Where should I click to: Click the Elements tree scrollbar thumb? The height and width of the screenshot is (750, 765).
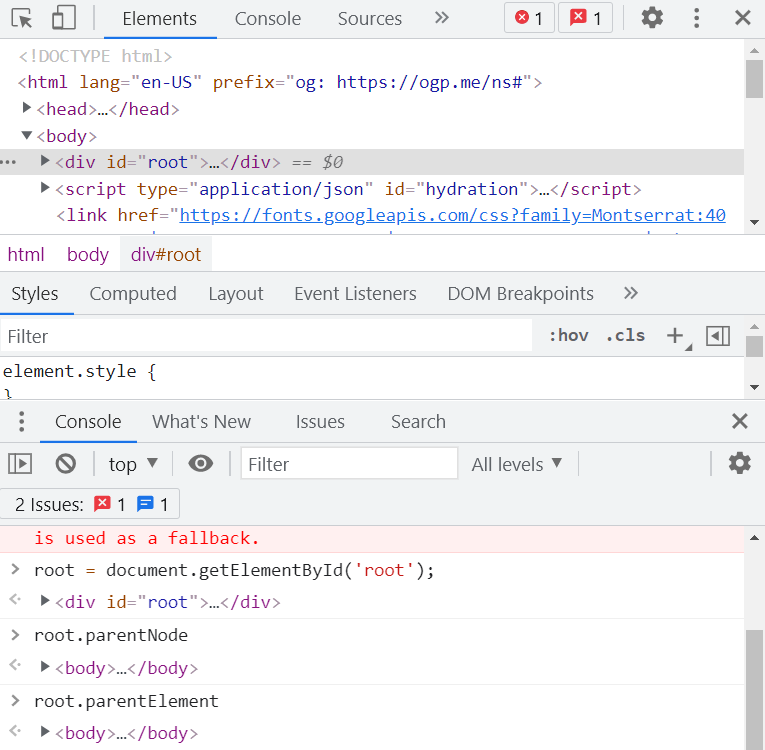tap(754, 79)
